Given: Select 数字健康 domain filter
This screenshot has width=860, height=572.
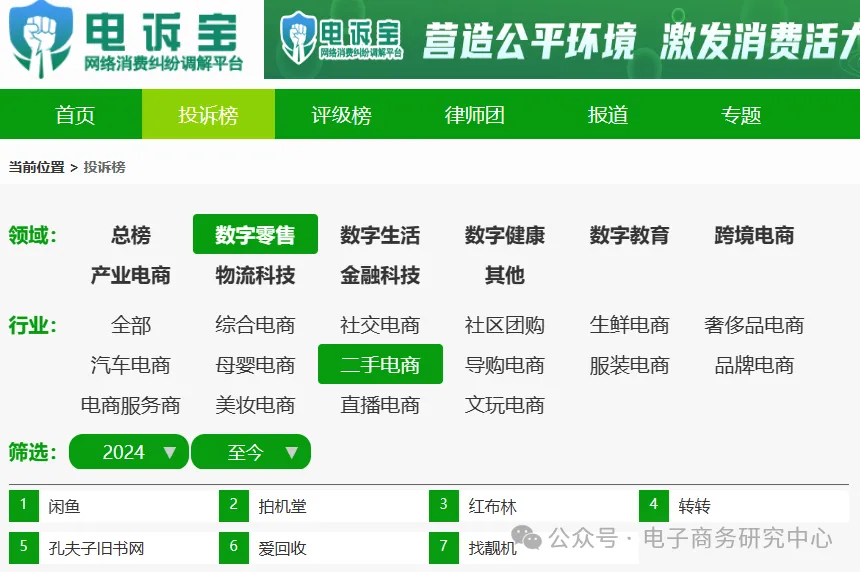Looking at the screenshot, I should coord(505,235).
